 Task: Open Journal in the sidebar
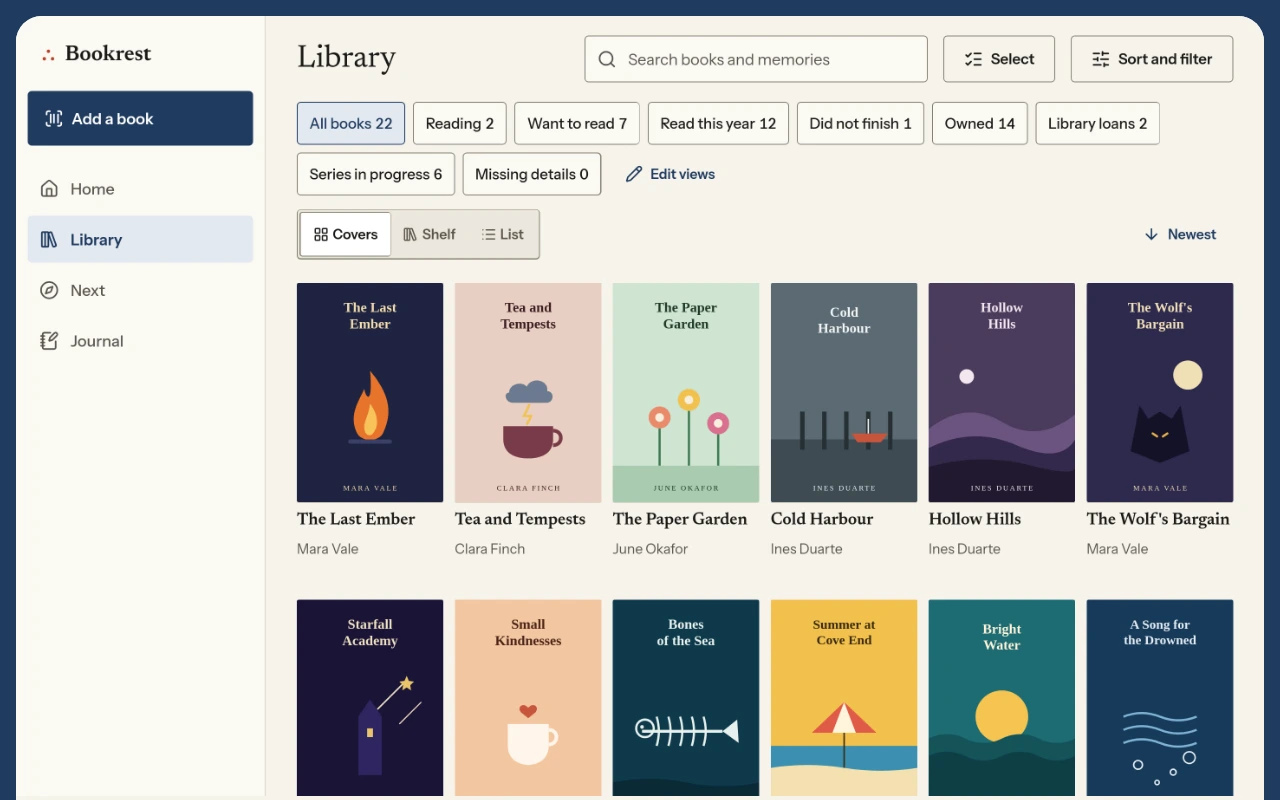140,341
